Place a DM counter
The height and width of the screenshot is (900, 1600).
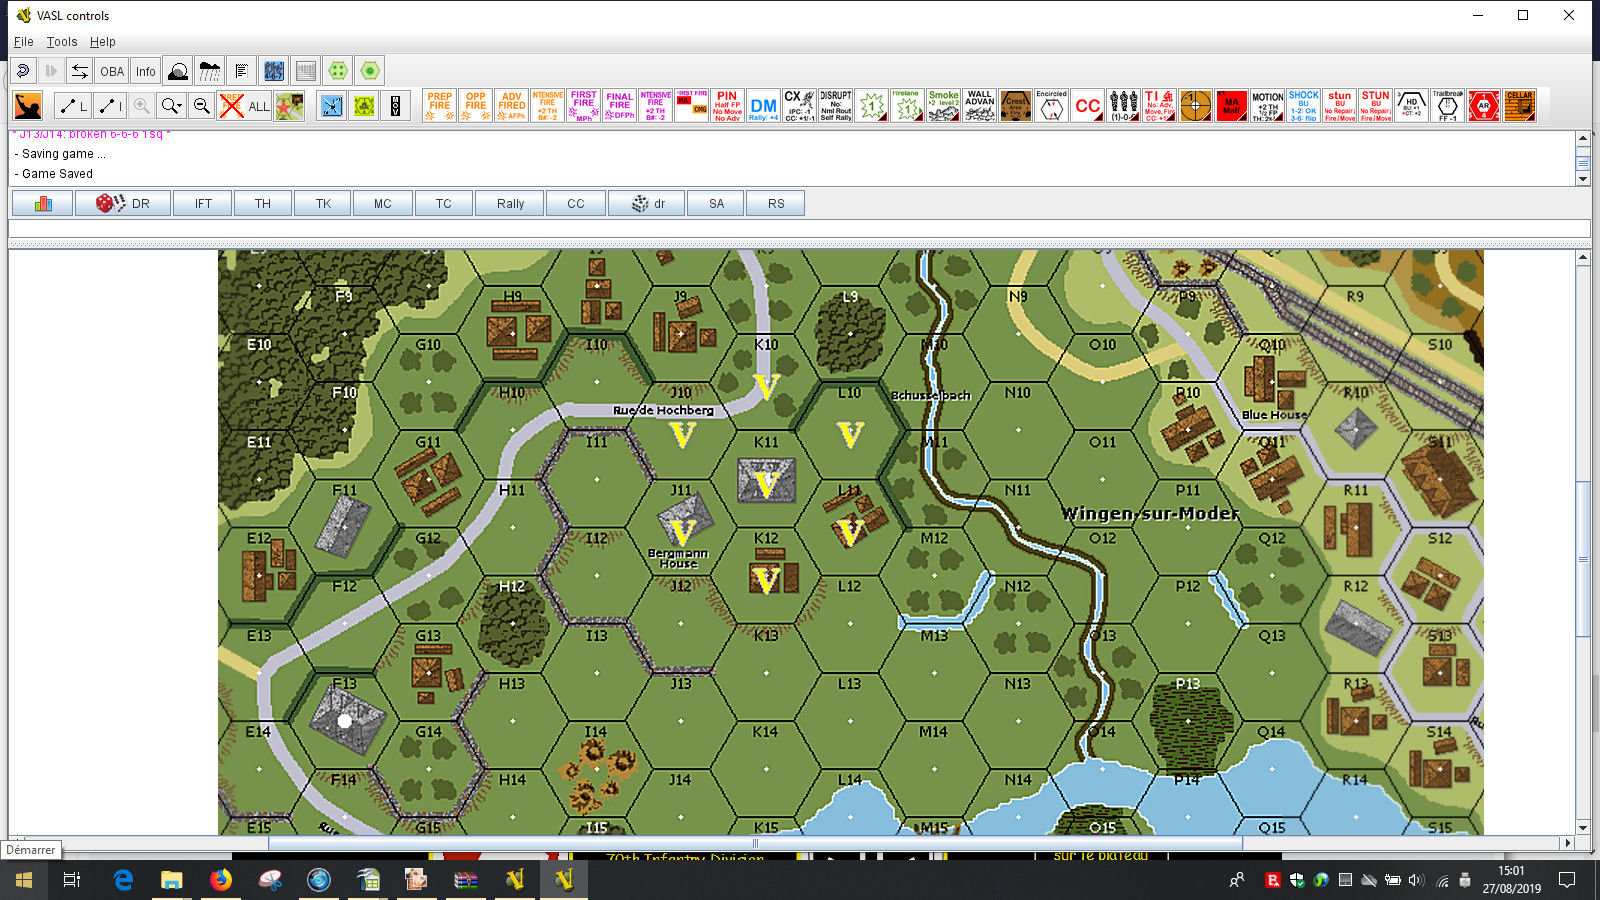(x=763, y=106)
